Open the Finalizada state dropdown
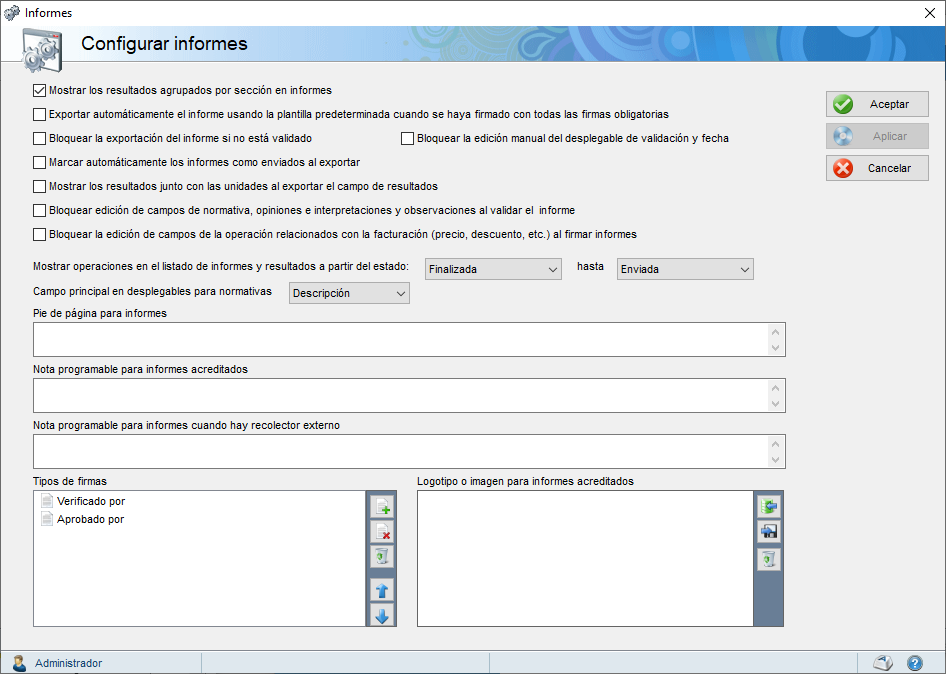 [493, 269]
